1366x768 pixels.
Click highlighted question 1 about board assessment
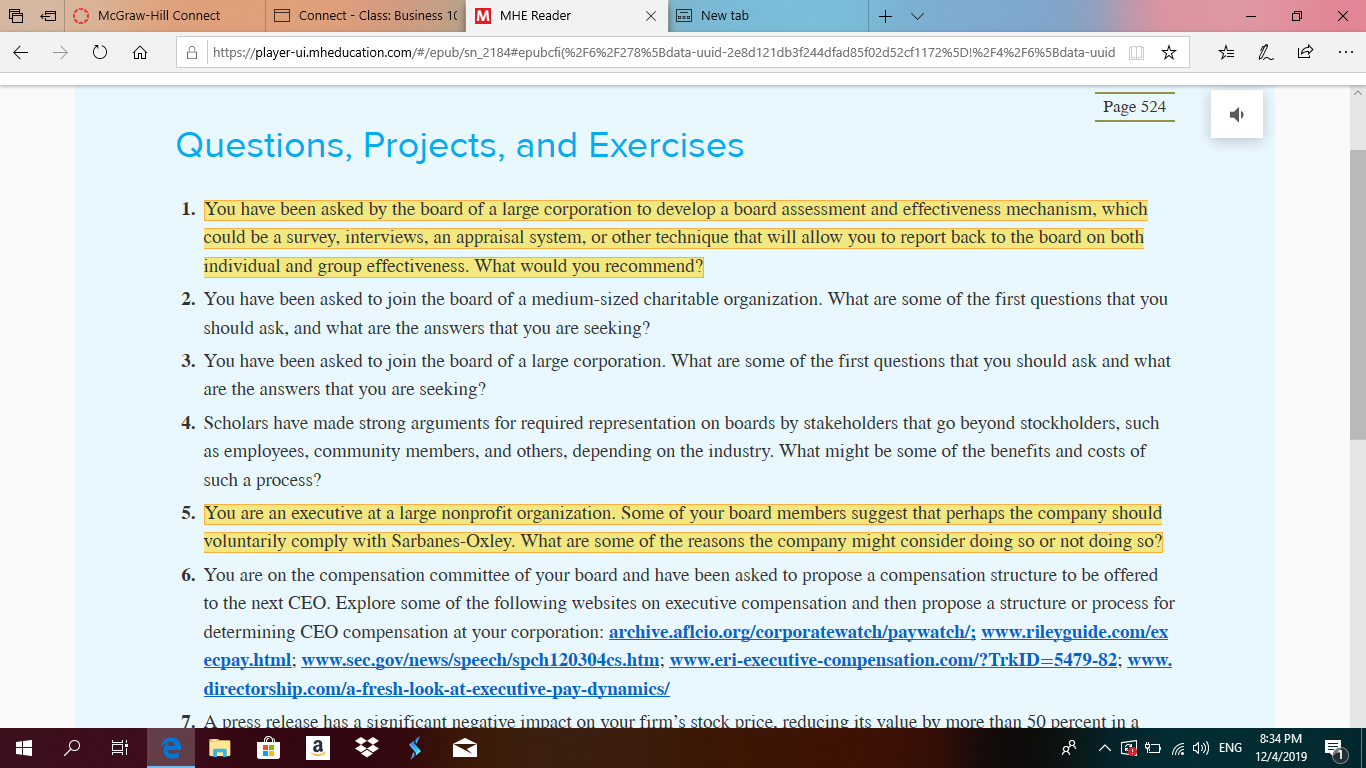click(x=675, y=238)
